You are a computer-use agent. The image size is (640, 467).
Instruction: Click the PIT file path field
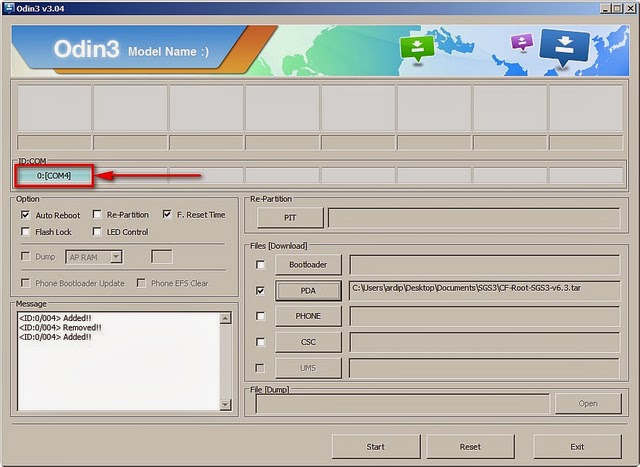click(474, 218)
